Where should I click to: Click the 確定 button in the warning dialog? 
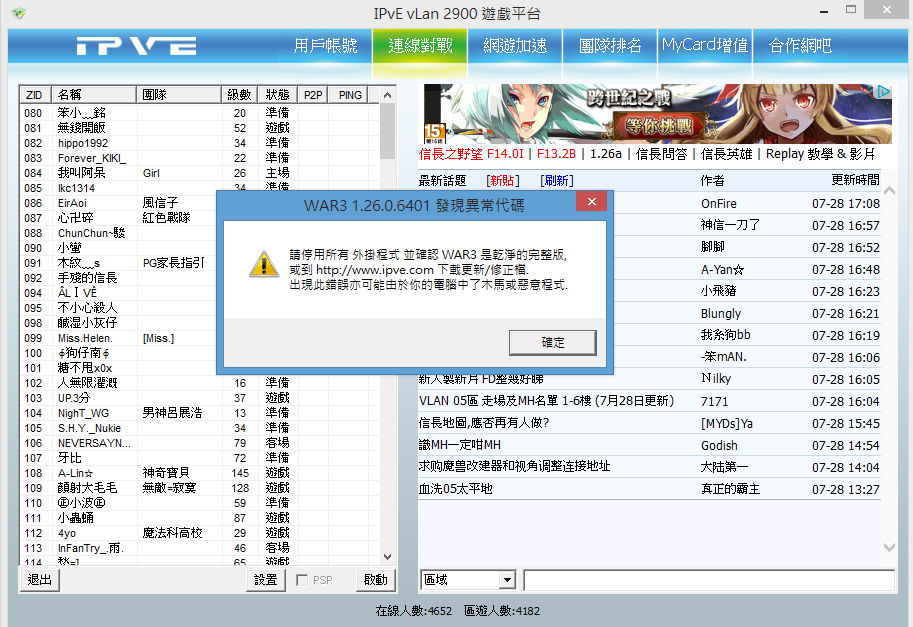[x=552, y=342]
